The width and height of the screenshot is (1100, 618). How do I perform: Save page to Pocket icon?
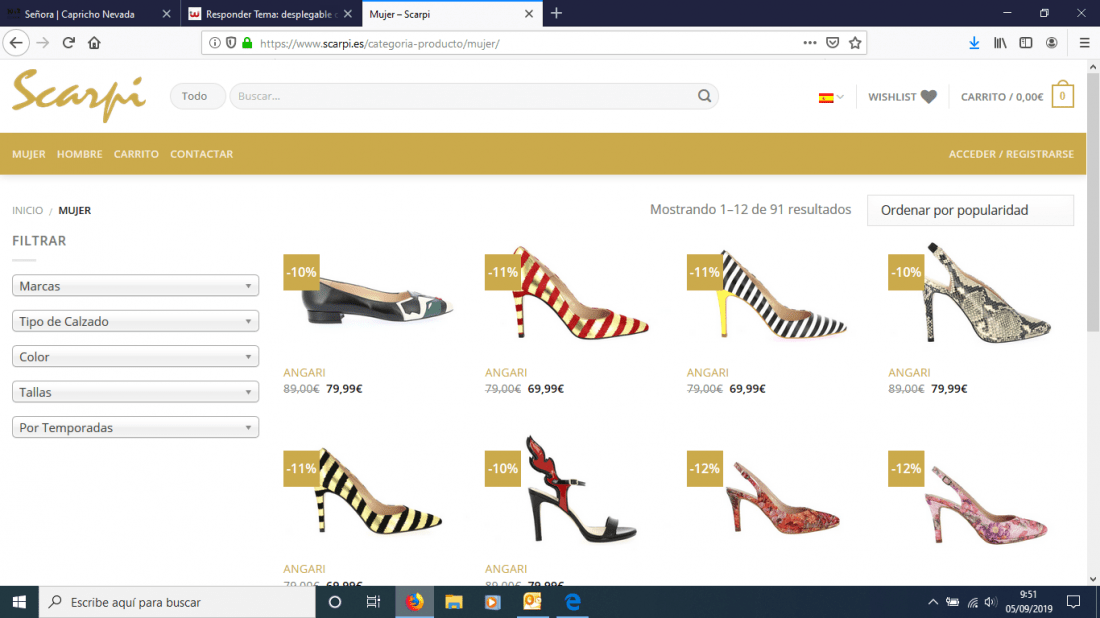(x=833, y=43)
